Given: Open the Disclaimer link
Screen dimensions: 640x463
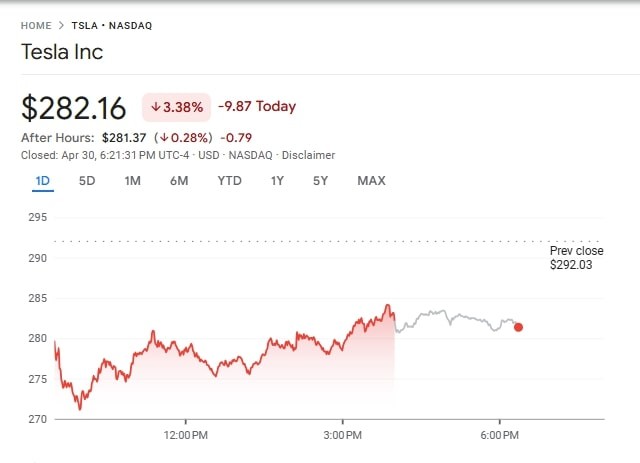Looking at the screenshot, I should tap(308, 155).
